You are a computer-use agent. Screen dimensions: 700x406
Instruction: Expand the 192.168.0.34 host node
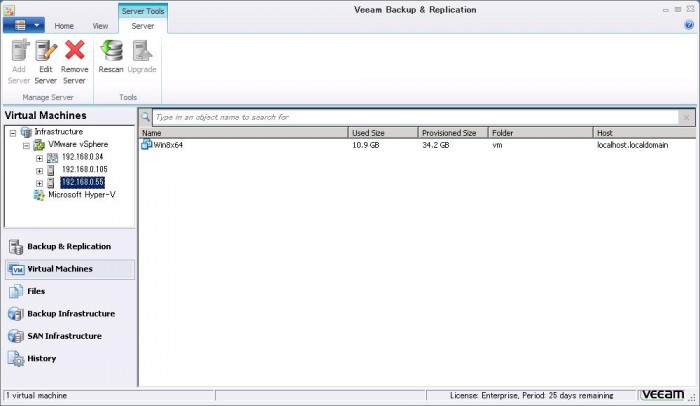click(39, 157)
